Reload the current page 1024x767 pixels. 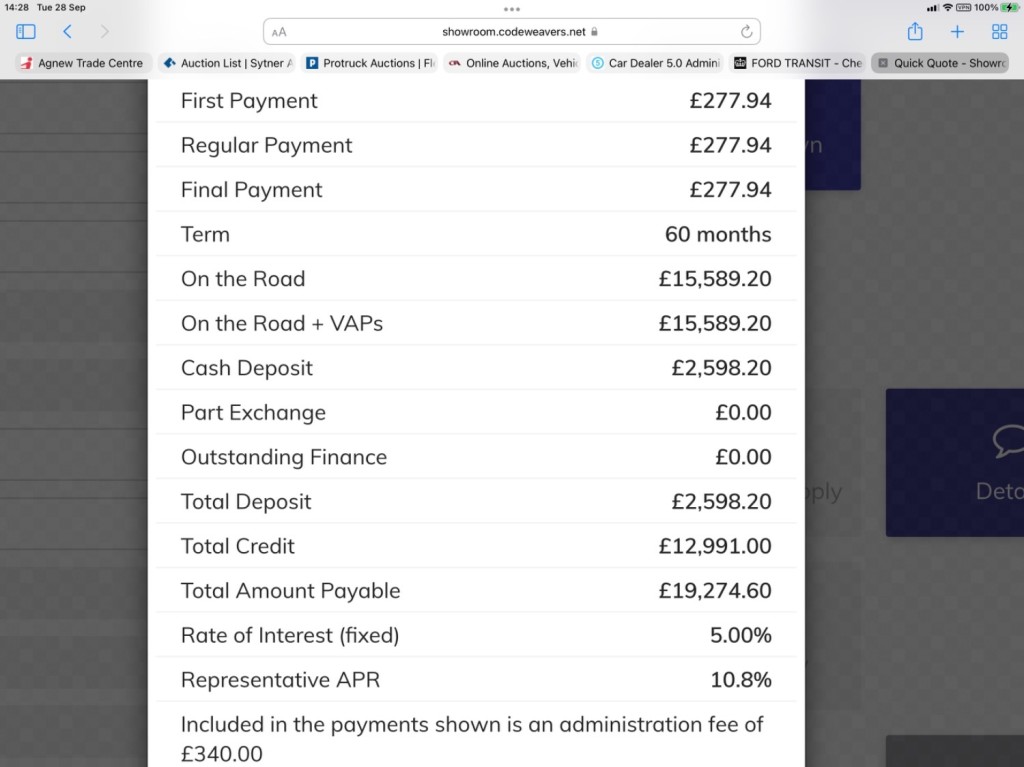click(x=746, y=32)
